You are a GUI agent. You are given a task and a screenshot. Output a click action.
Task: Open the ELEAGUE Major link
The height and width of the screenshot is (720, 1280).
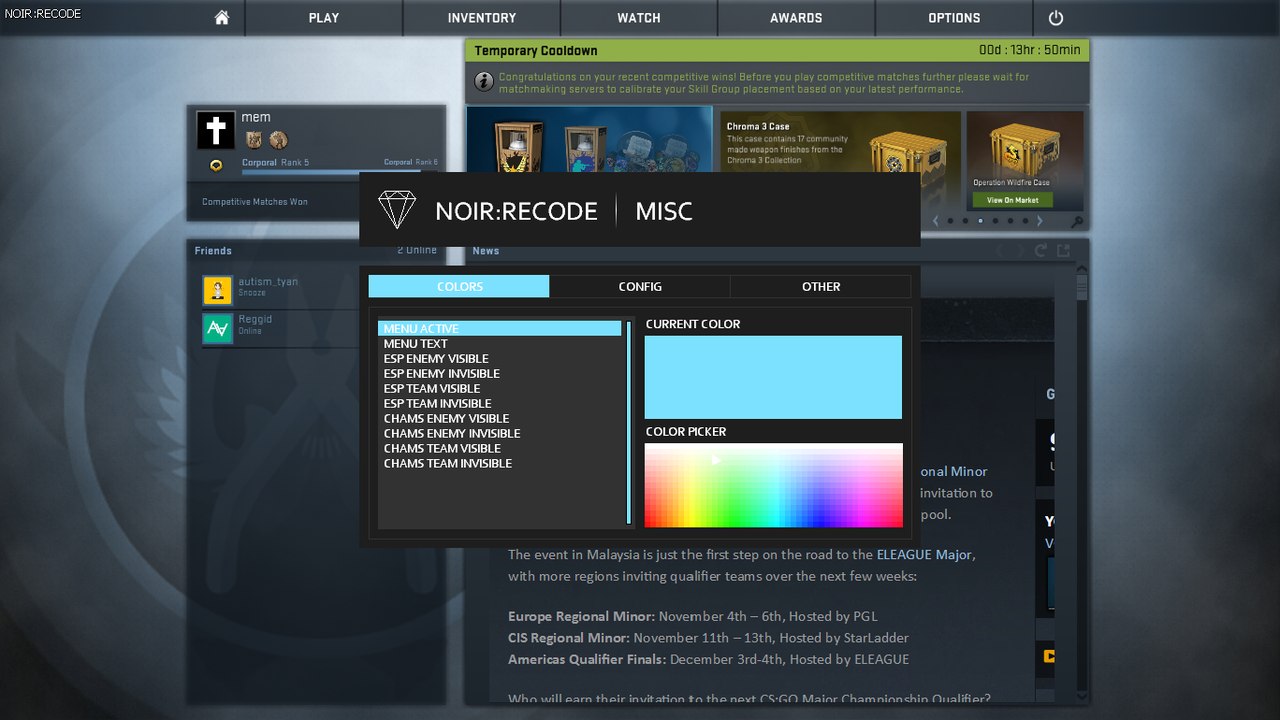(x=924, y=554)
